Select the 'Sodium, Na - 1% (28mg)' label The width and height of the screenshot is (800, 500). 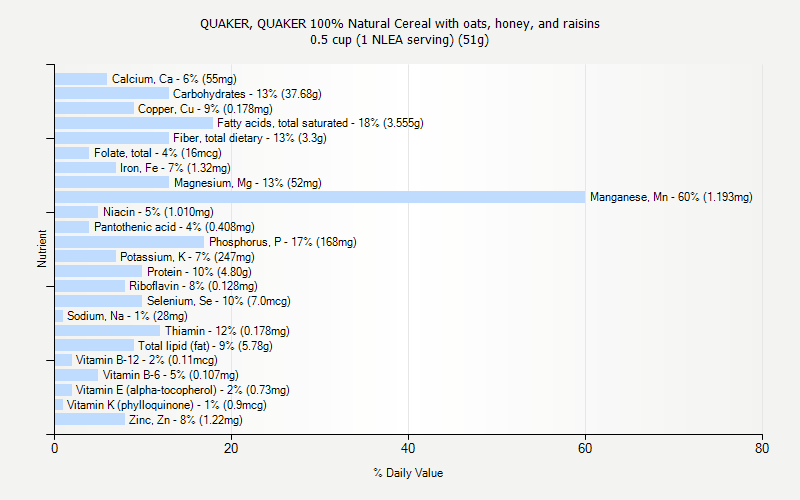(127, 316)
